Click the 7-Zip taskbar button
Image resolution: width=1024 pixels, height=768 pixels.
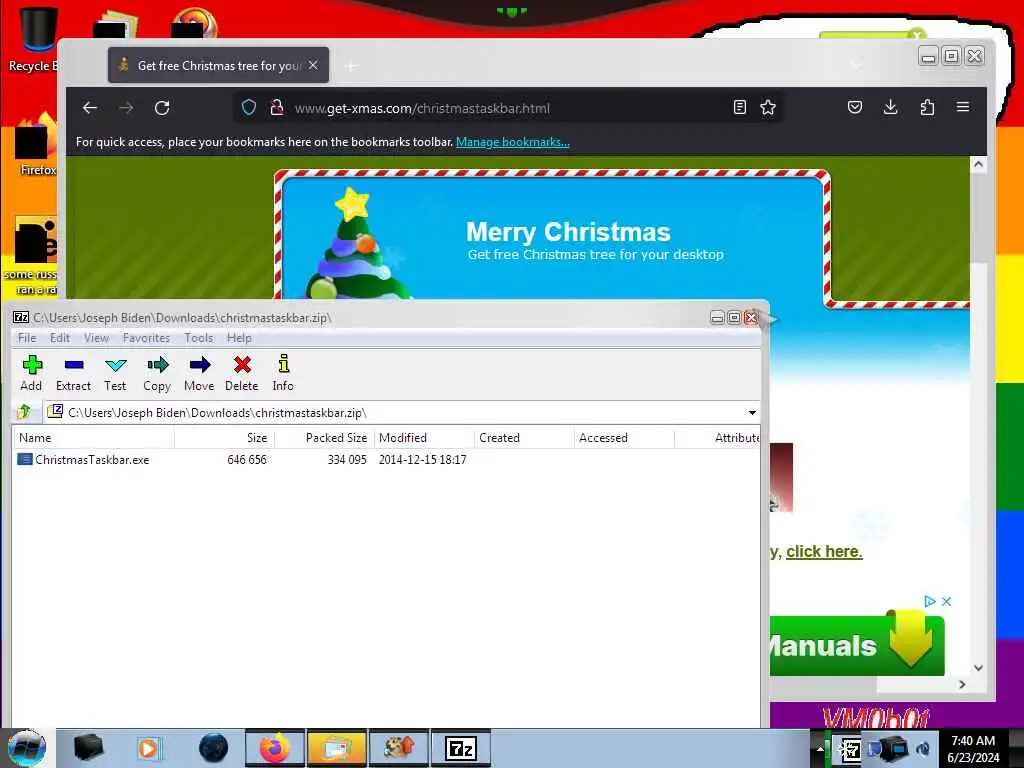[460, 748]
